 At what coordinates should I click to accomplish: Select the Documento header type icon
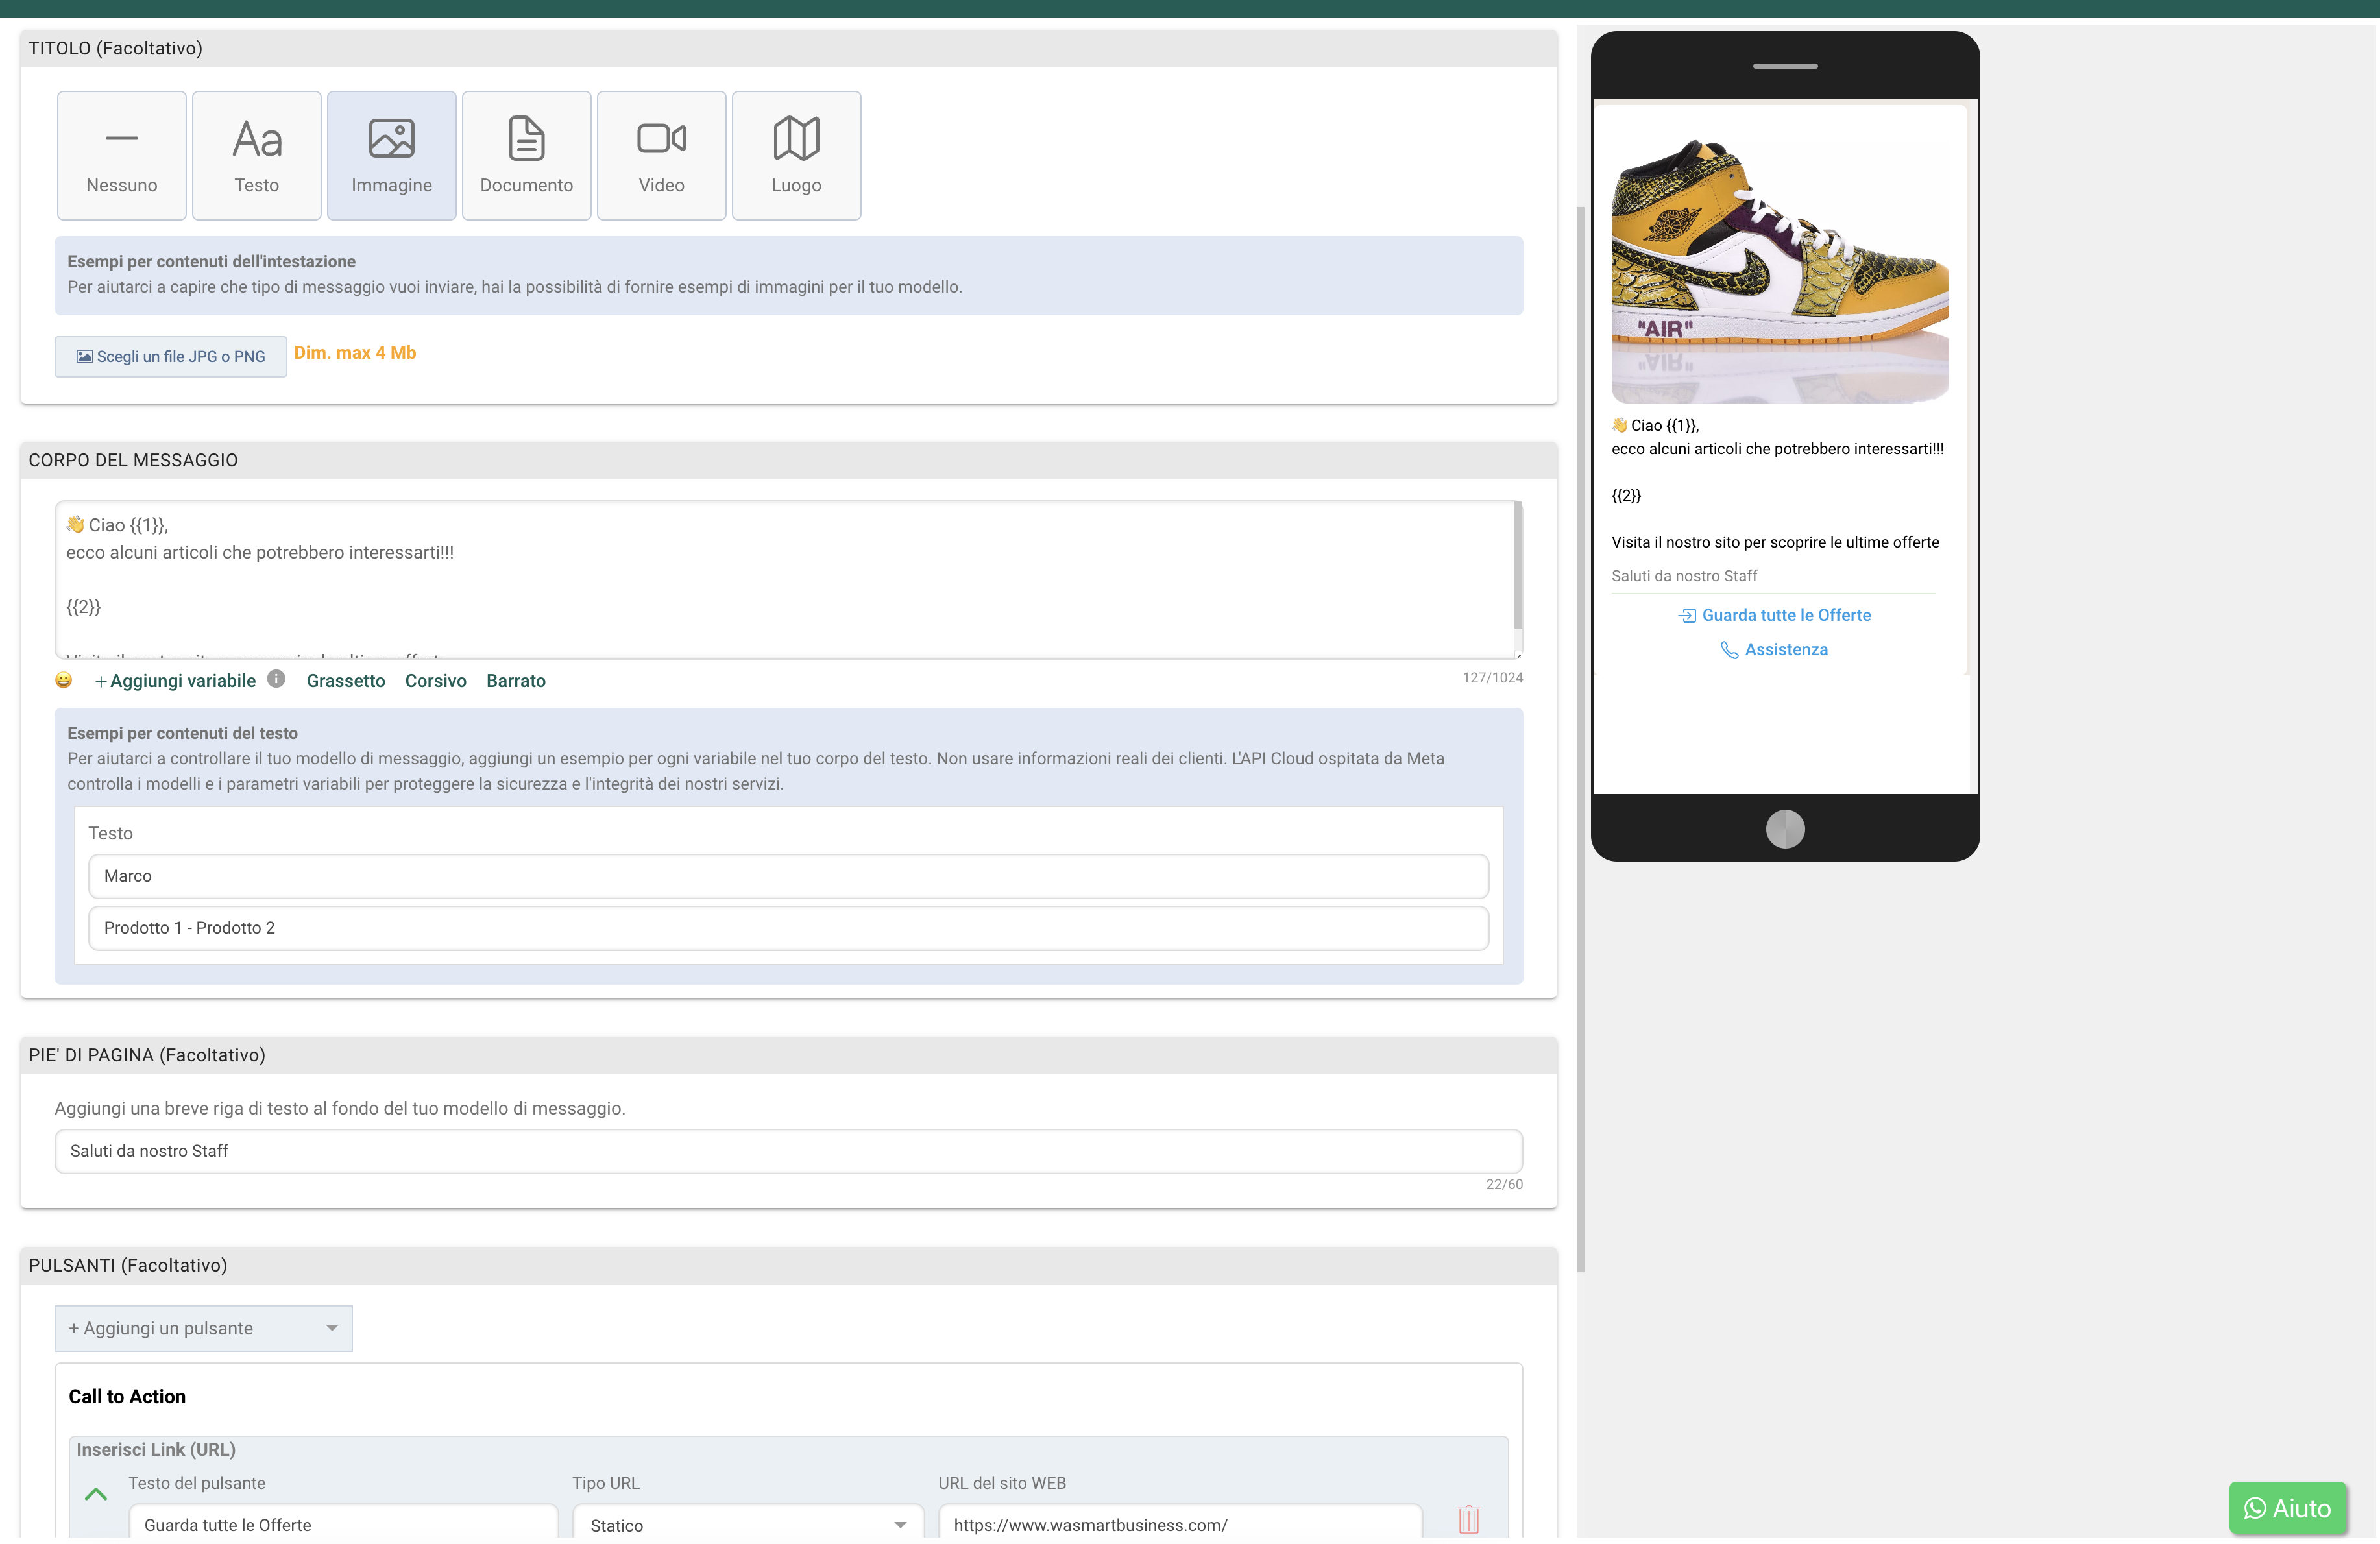tap(526, 154)
